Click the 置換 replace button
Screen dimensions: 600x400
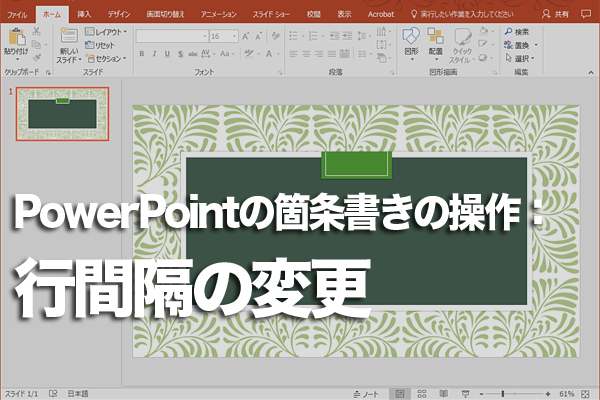[521, 45]
